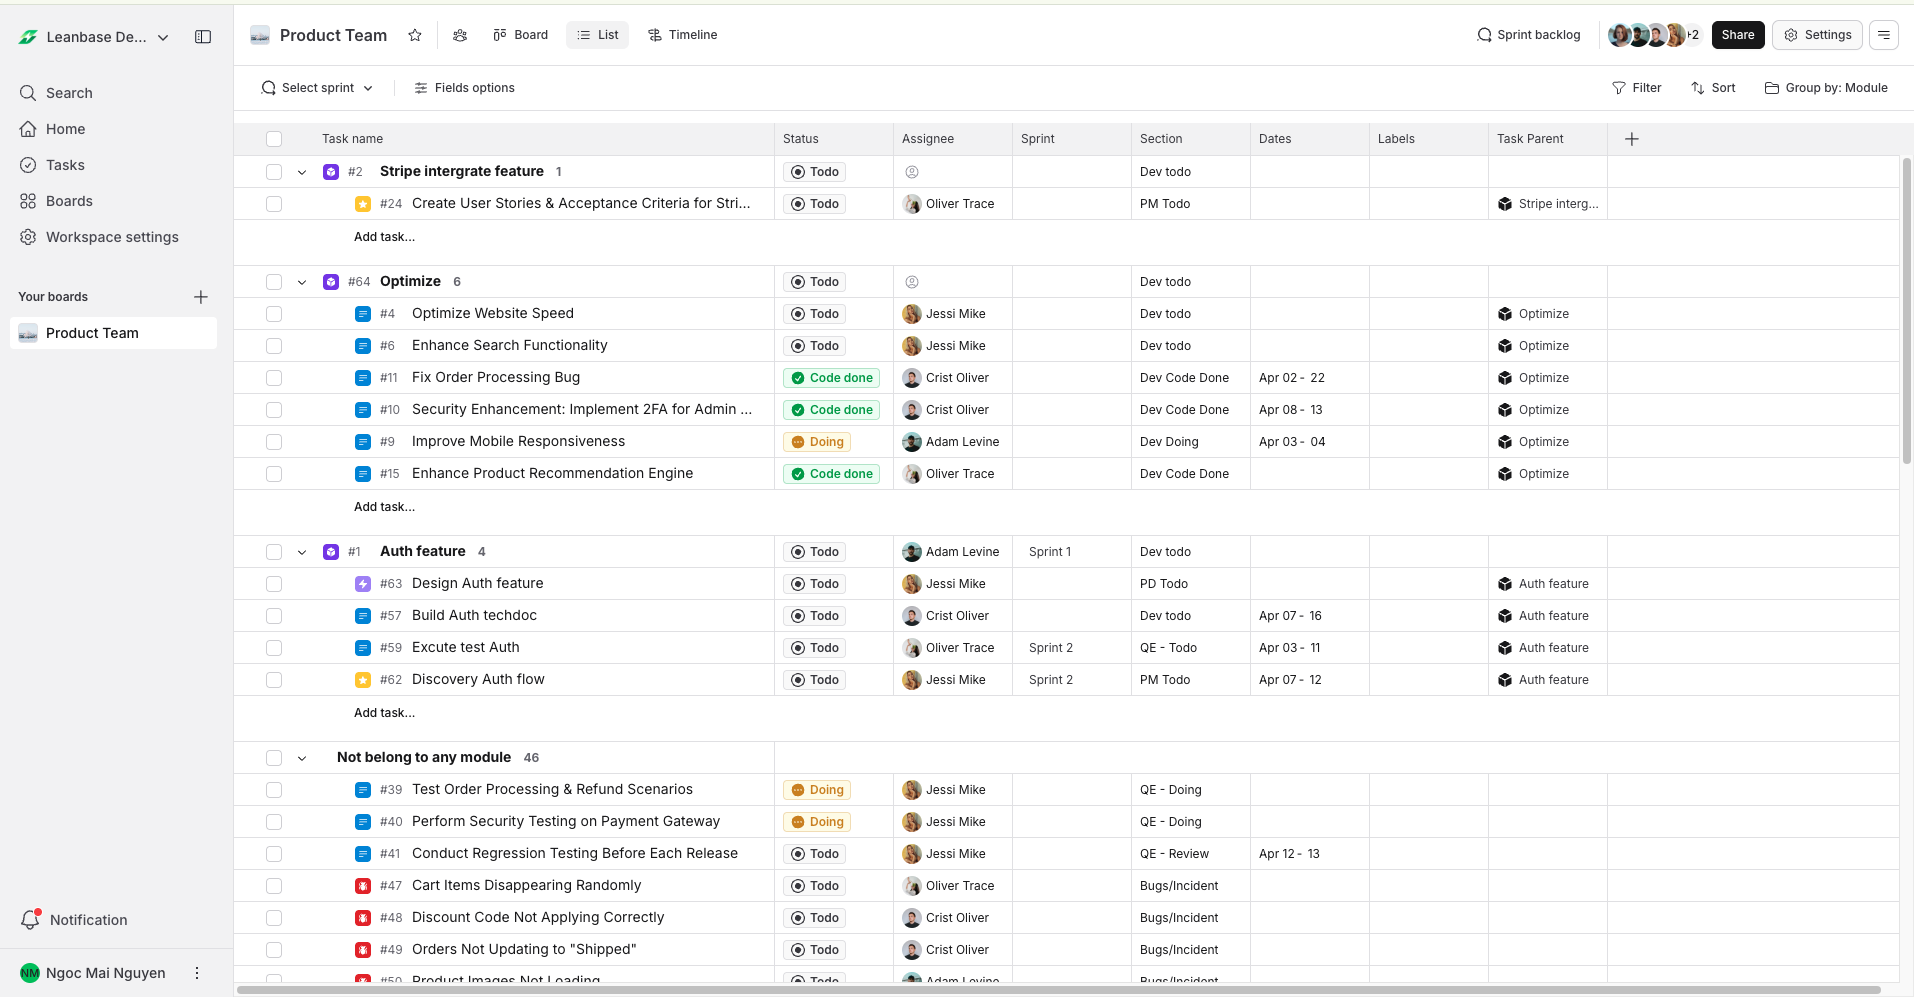Viewport: 1914px width, 997px height.
Task: Open the Notification bell
Action: 31,920
